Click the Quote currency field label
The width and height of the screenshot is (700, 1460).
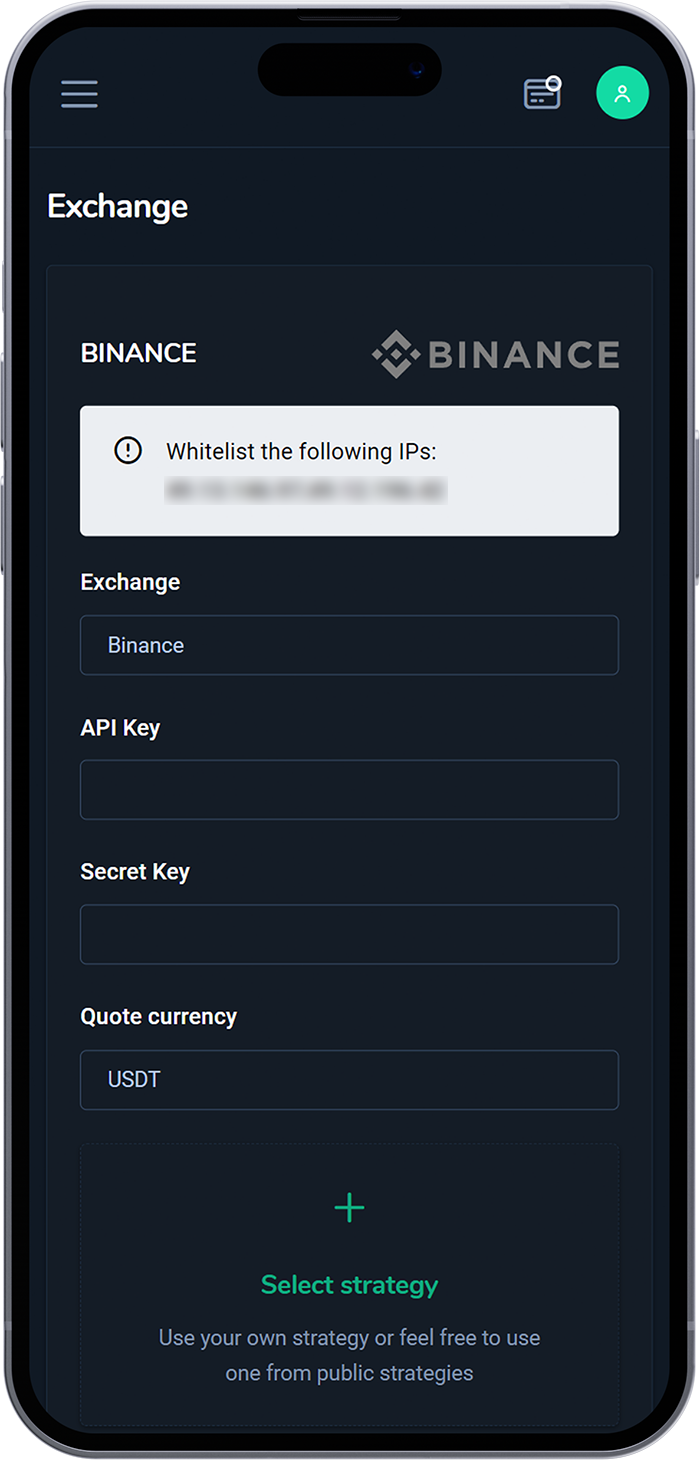(x=158, y=1017)
